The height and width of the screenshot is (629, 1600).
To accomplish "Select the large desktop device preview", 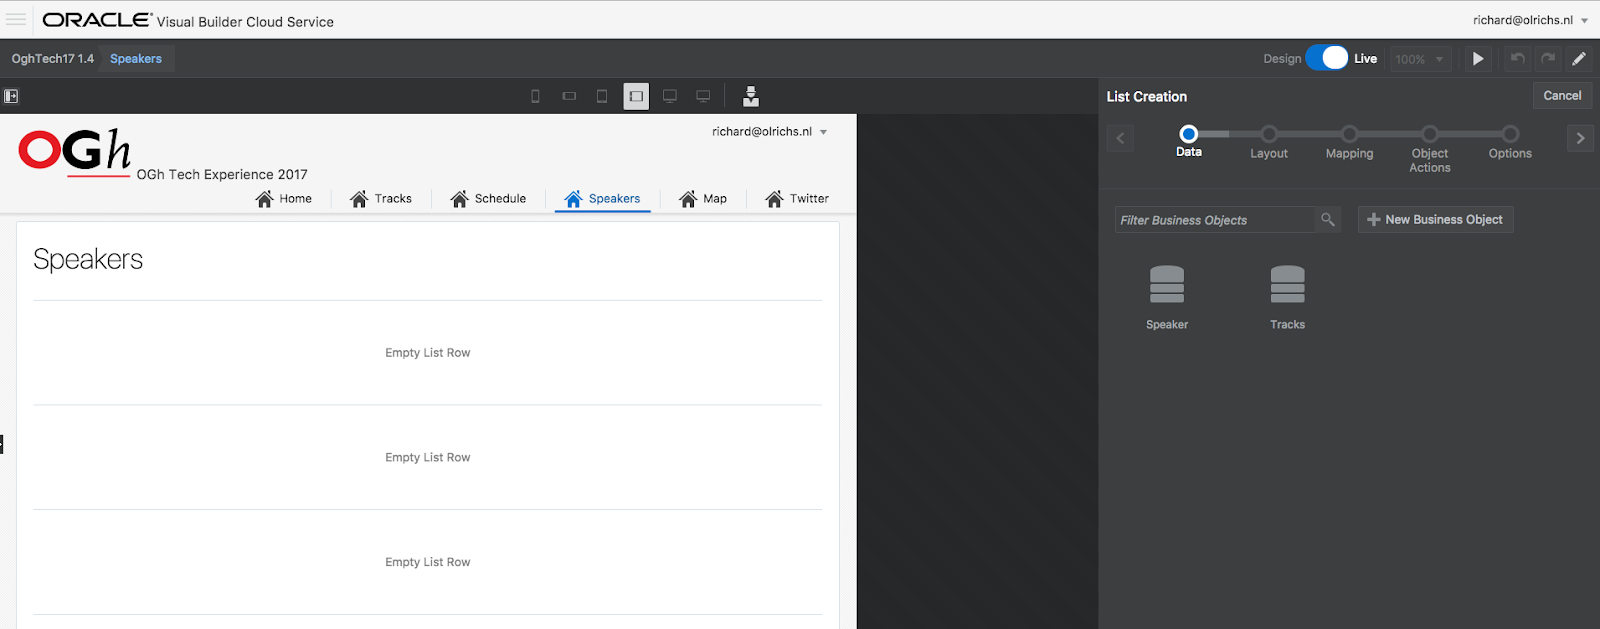I will pyautogui.click(x=703, y=96).
